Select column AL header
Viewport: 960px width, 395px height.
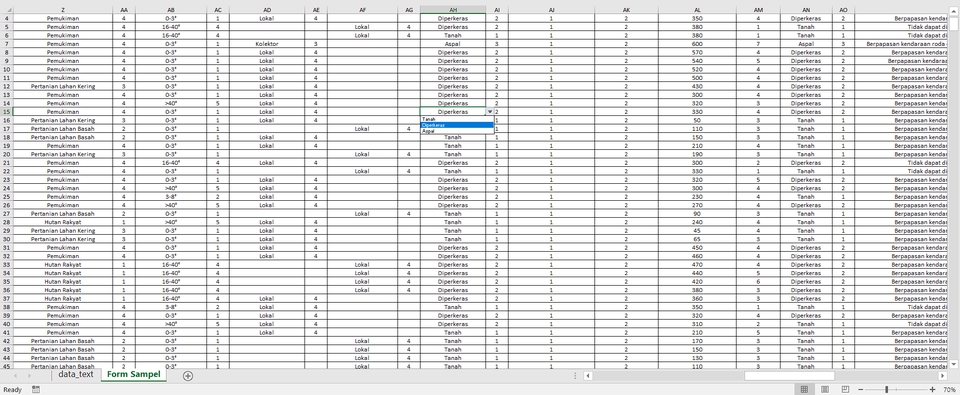click(x=697, y=10)
